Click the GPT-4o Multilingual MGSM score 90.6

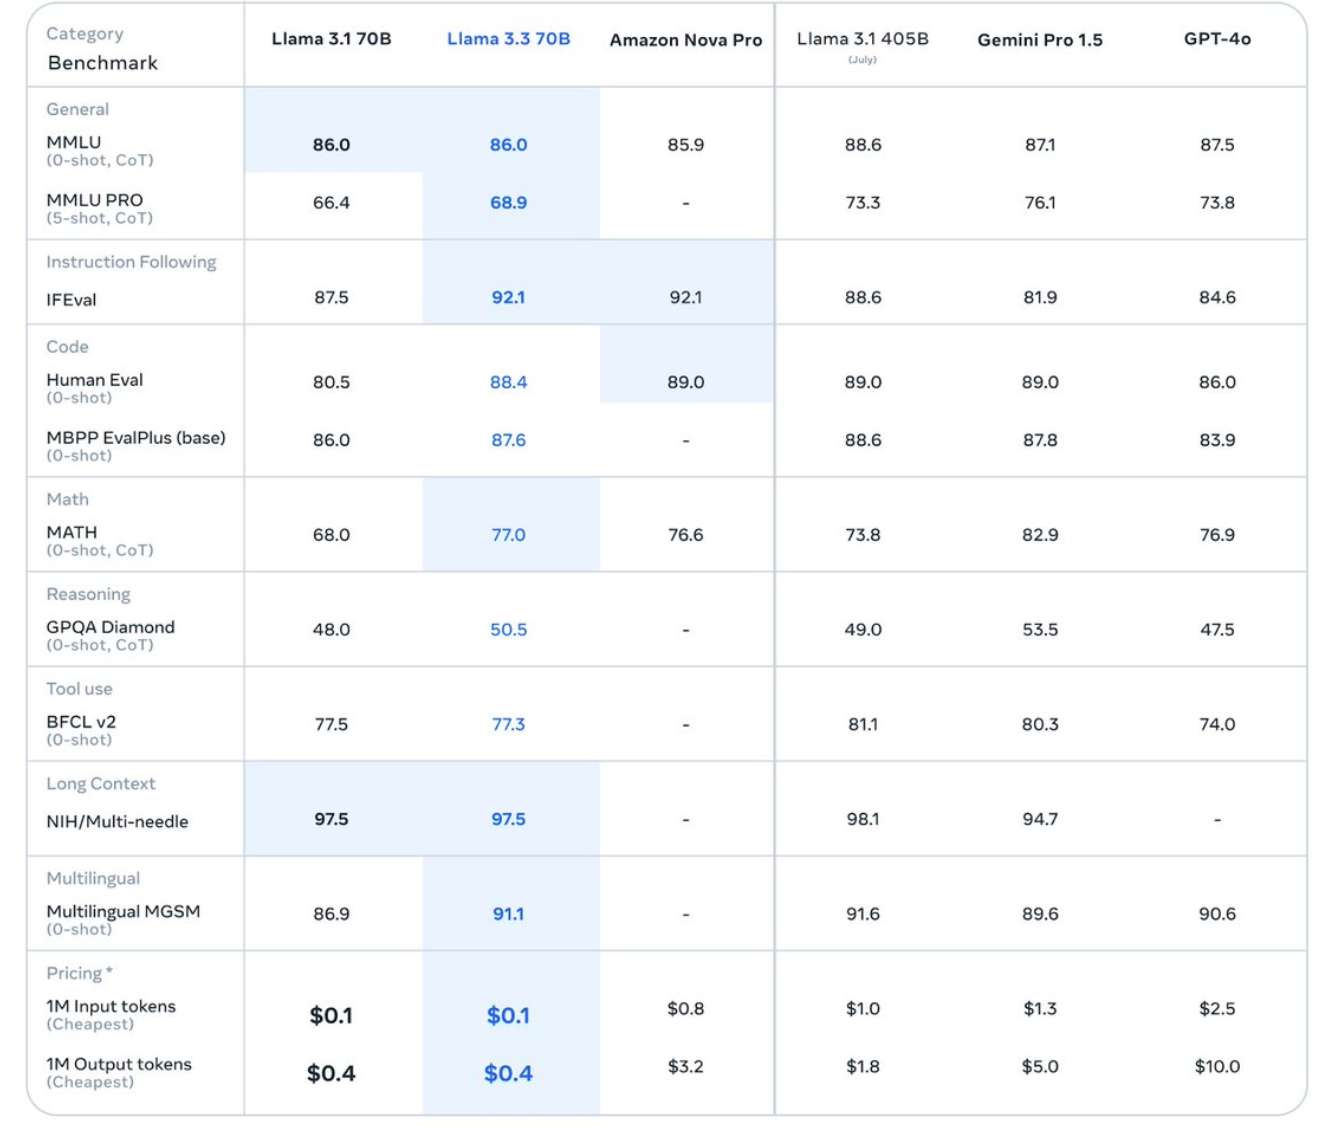pos(1217,915)
